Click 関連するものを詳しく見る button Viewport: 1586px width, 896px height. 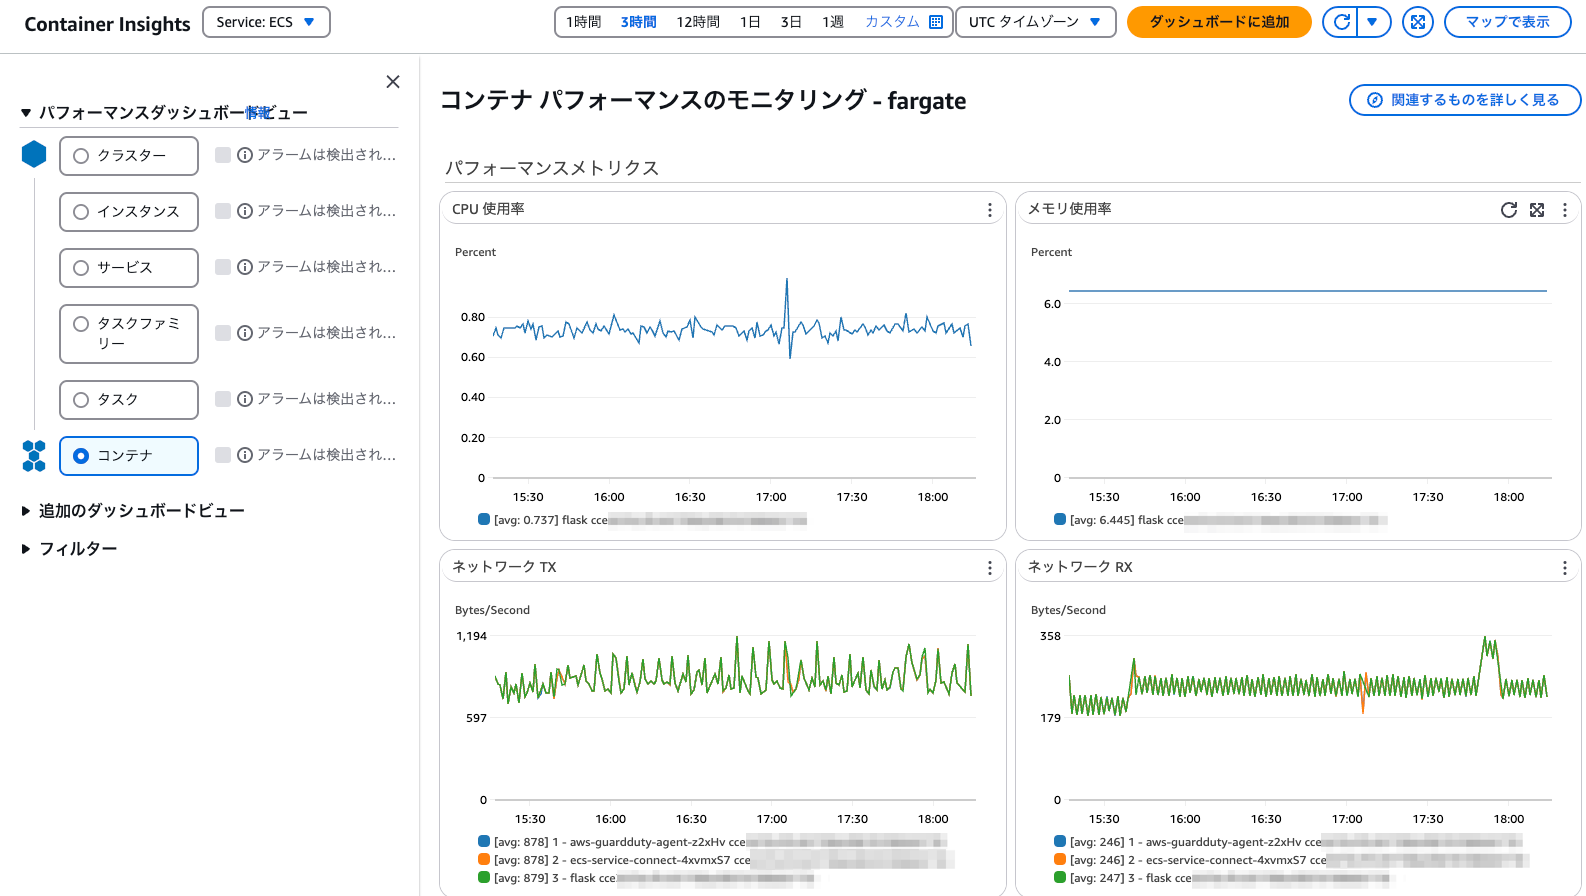tap(1465, 100)
